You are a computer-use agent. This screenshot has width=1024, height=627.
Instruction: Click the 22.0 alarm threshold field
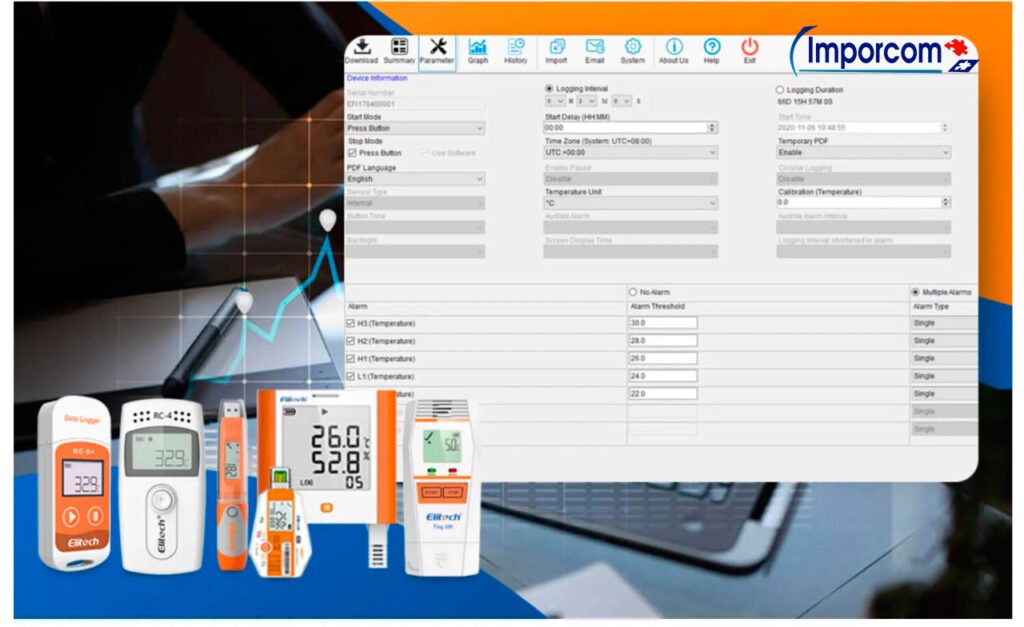click(x=663, y=394)
